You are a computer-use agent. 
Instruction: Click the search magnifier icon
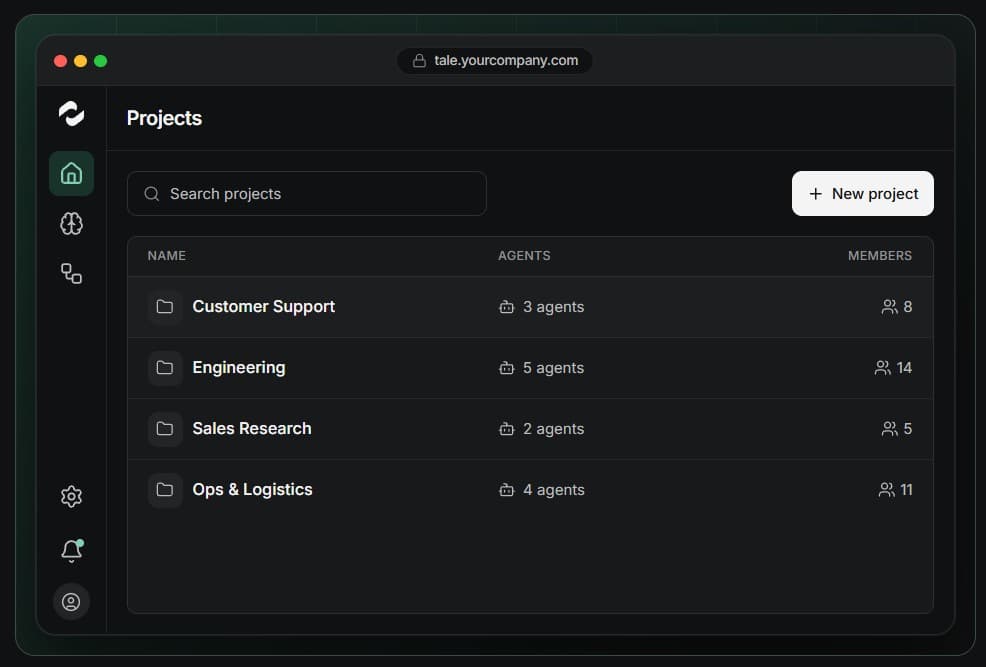pos(152,194)
